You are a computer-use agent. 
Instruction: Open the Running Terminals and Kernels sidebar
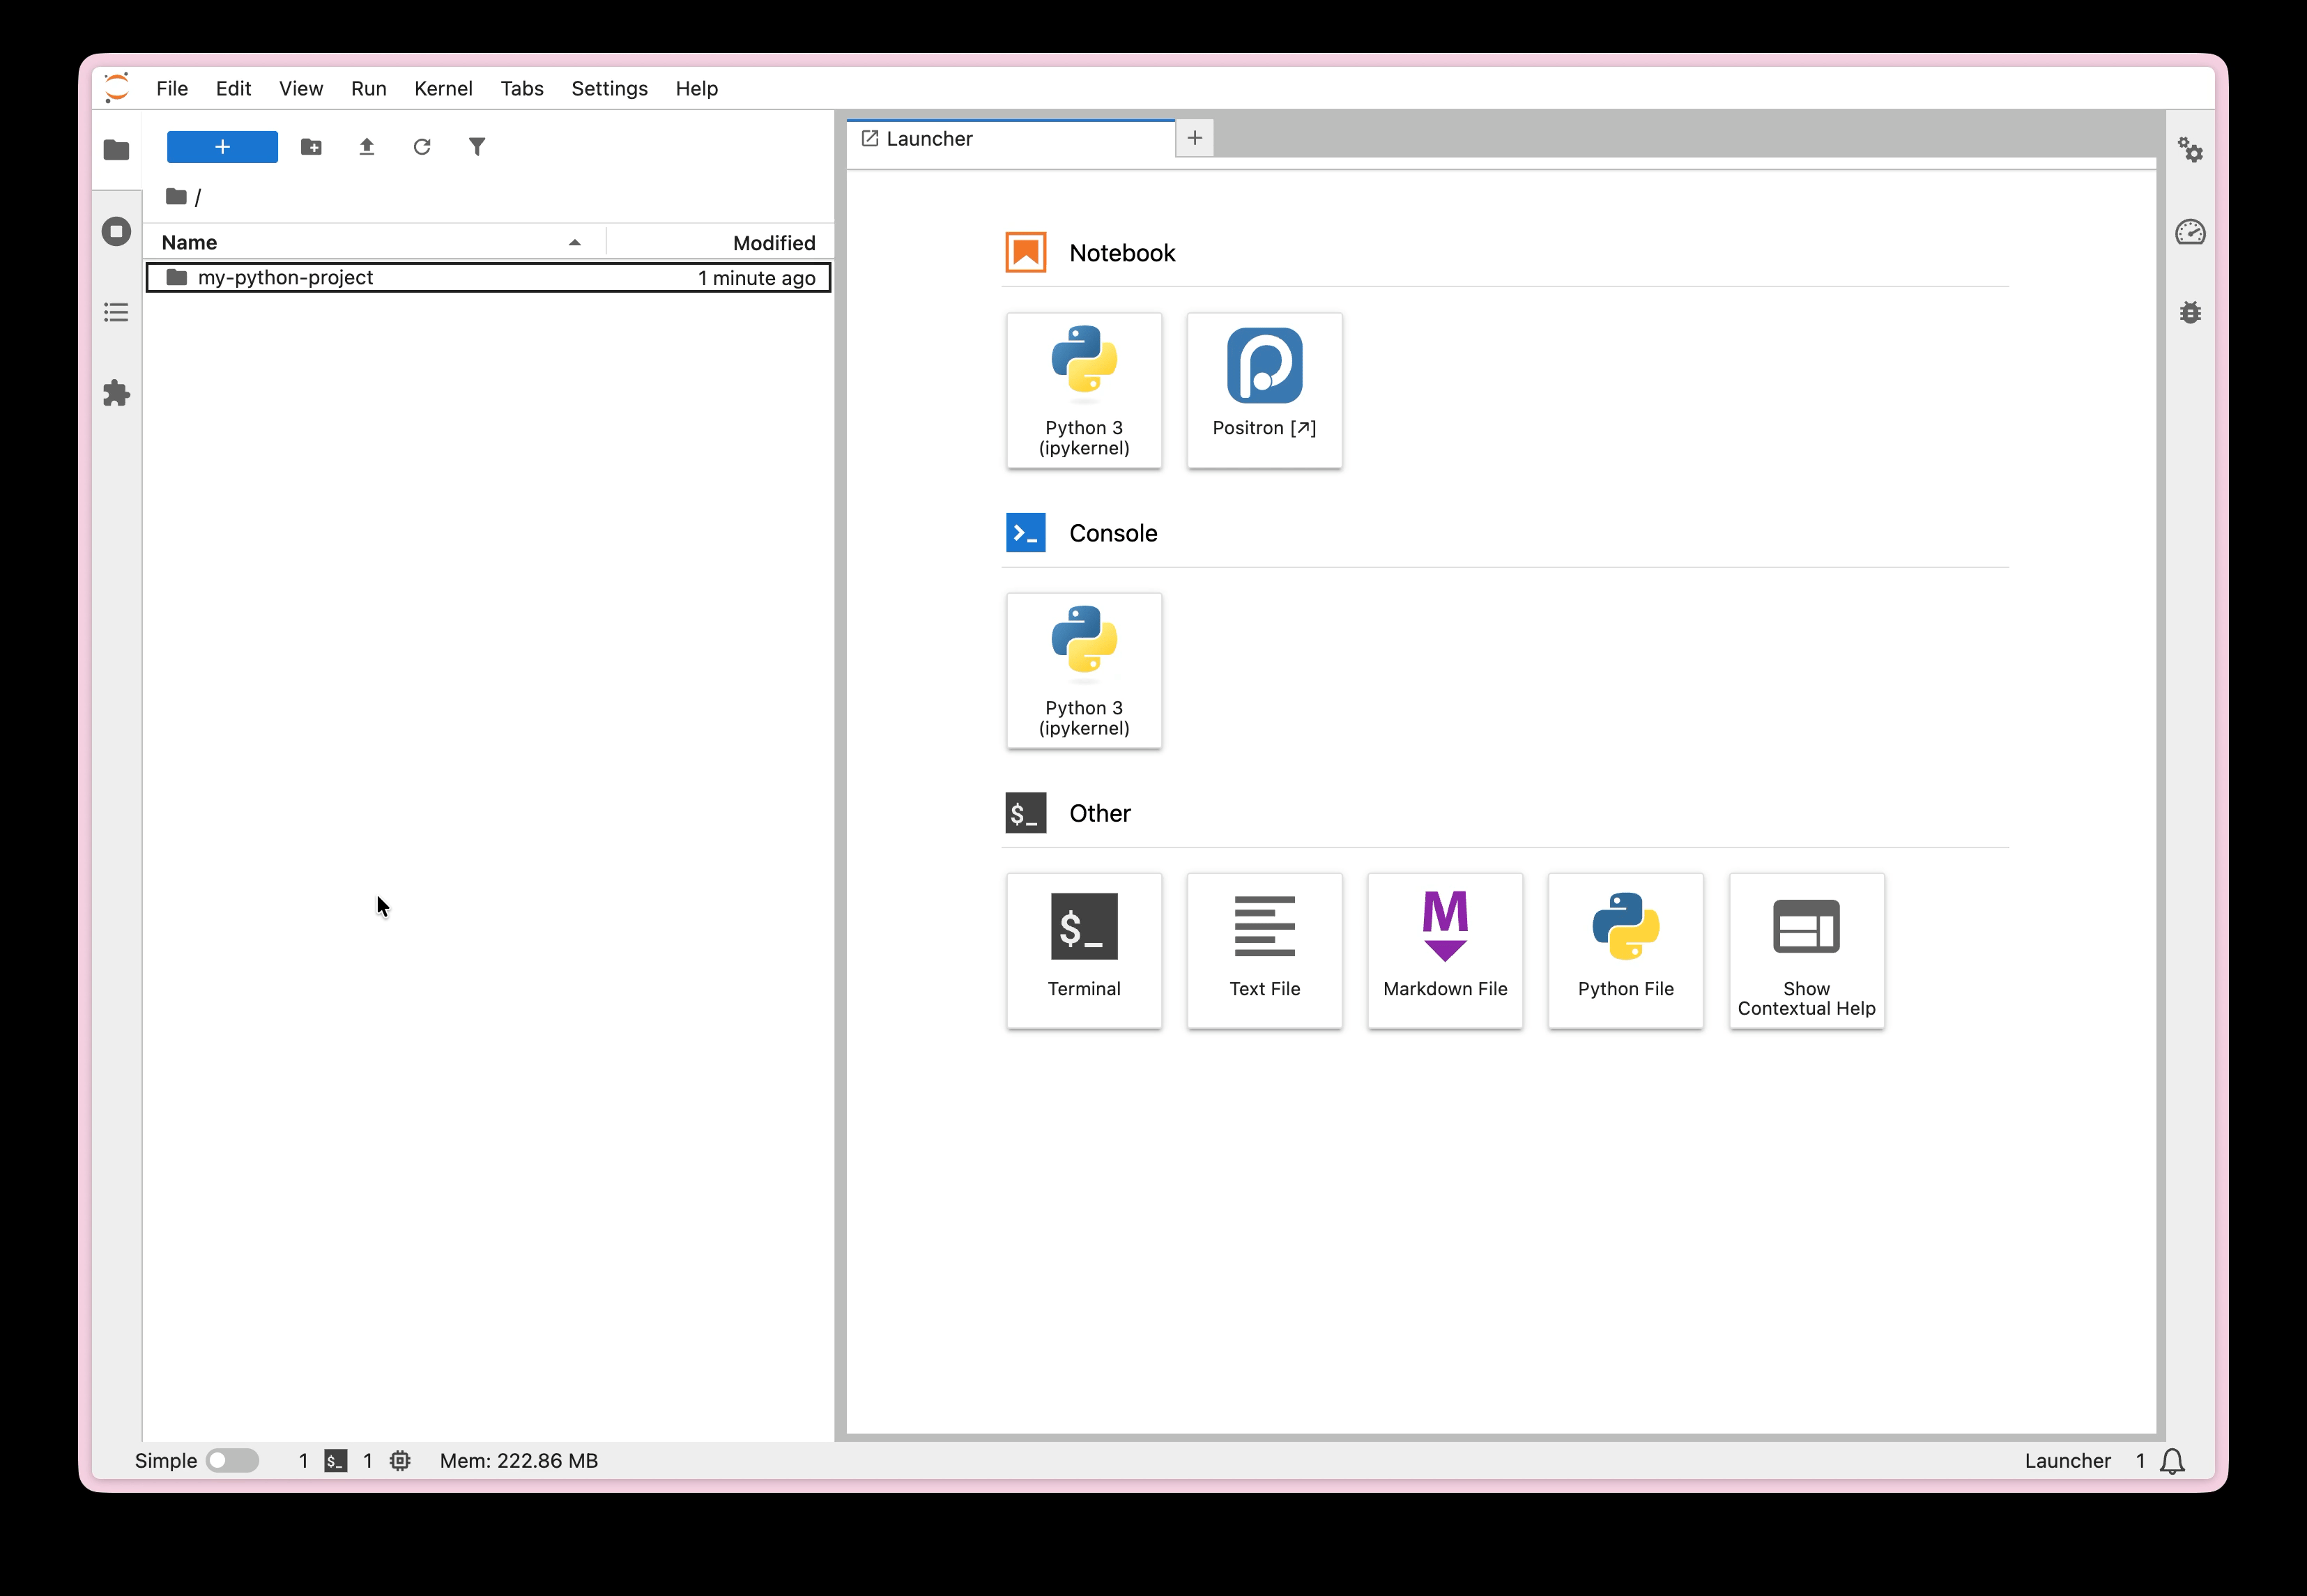click(x=116, y=232)
